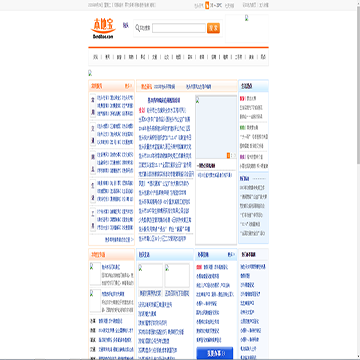Click the big blue button at the page bottom

pyautogui.click(x=215, y=353)
